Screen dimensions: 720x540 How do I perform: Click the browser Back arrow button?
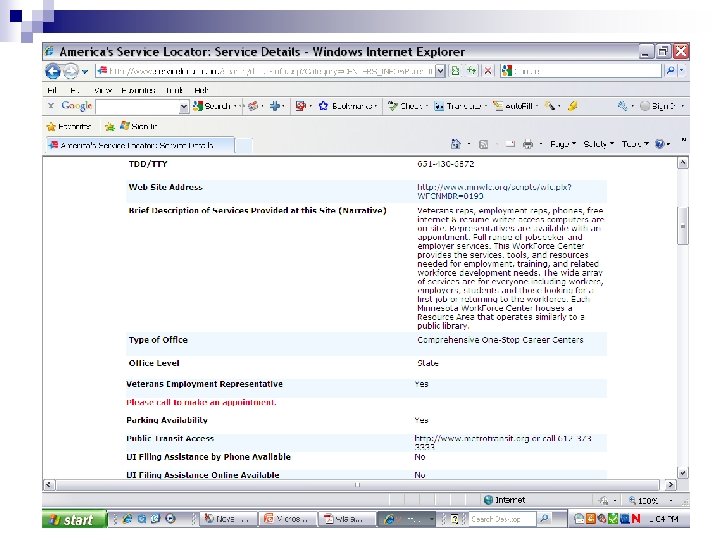click(53, 71)
